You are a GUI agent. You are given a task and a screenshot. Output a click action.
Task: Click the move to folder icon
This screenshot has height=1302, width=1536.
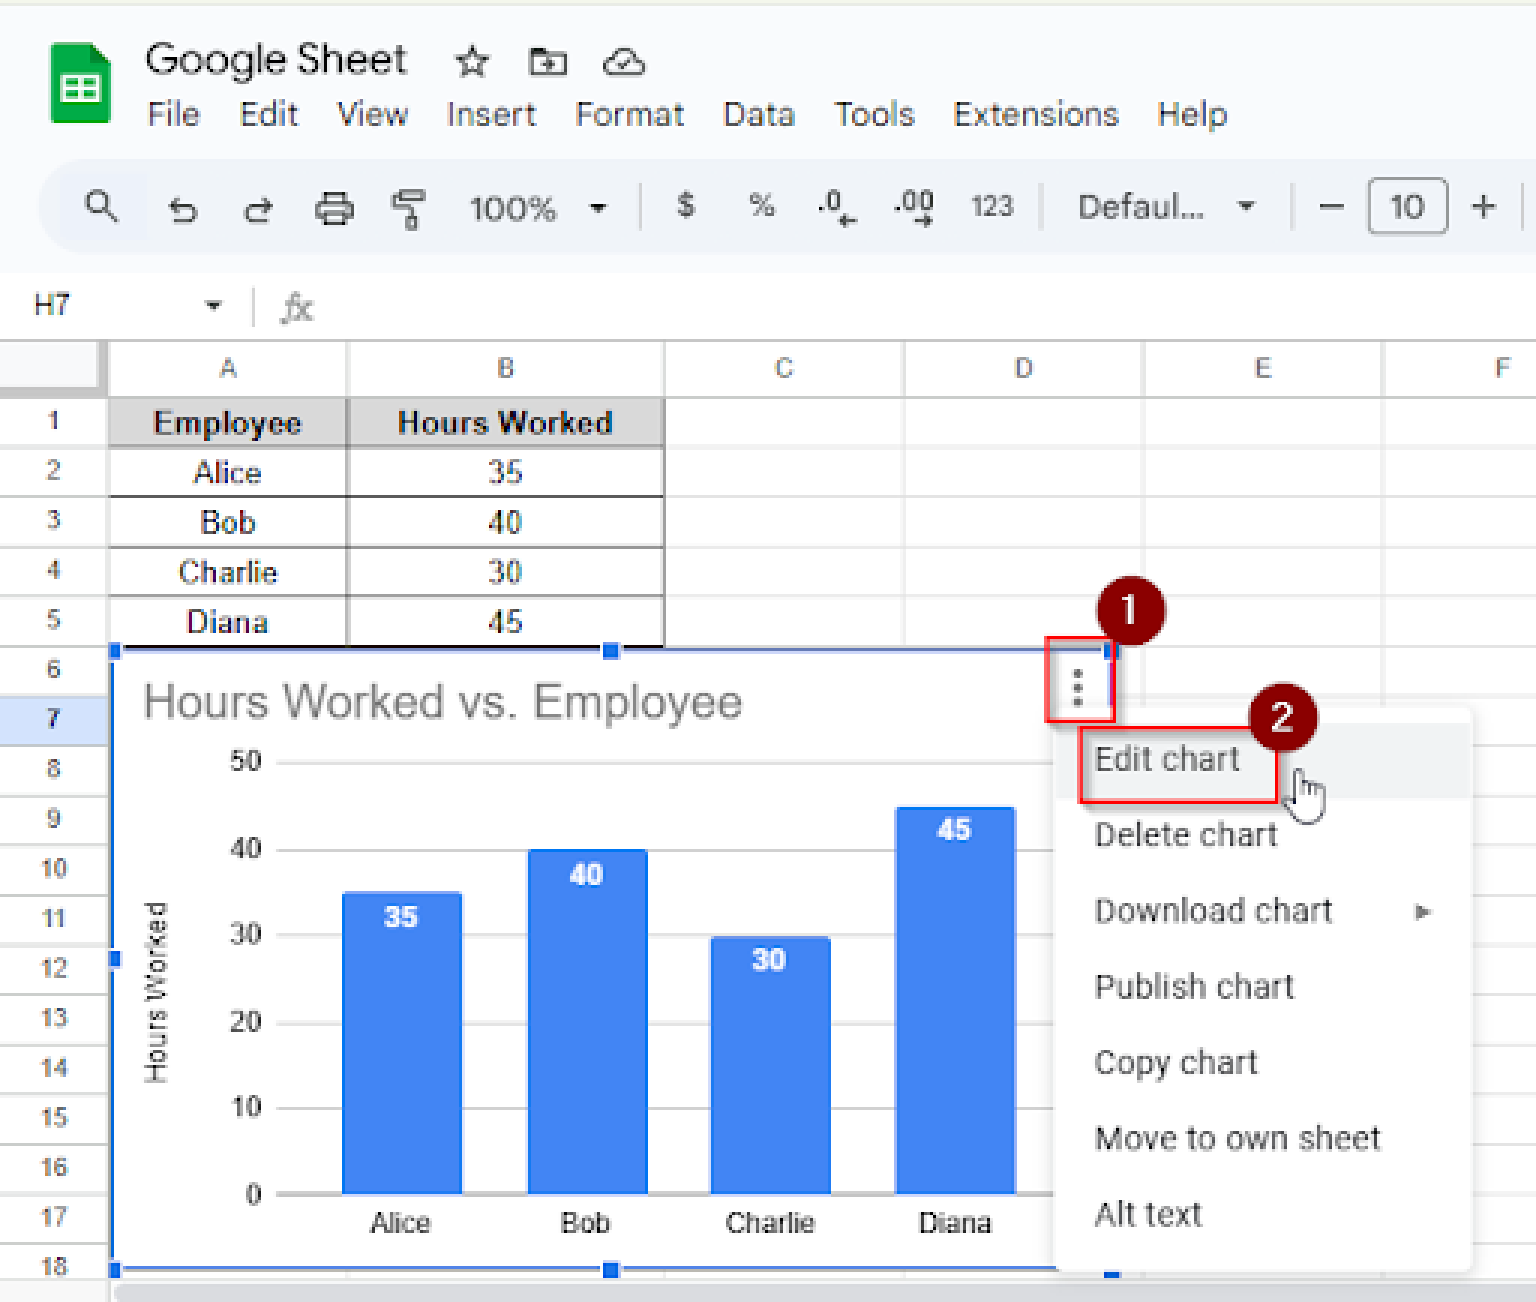547,62
